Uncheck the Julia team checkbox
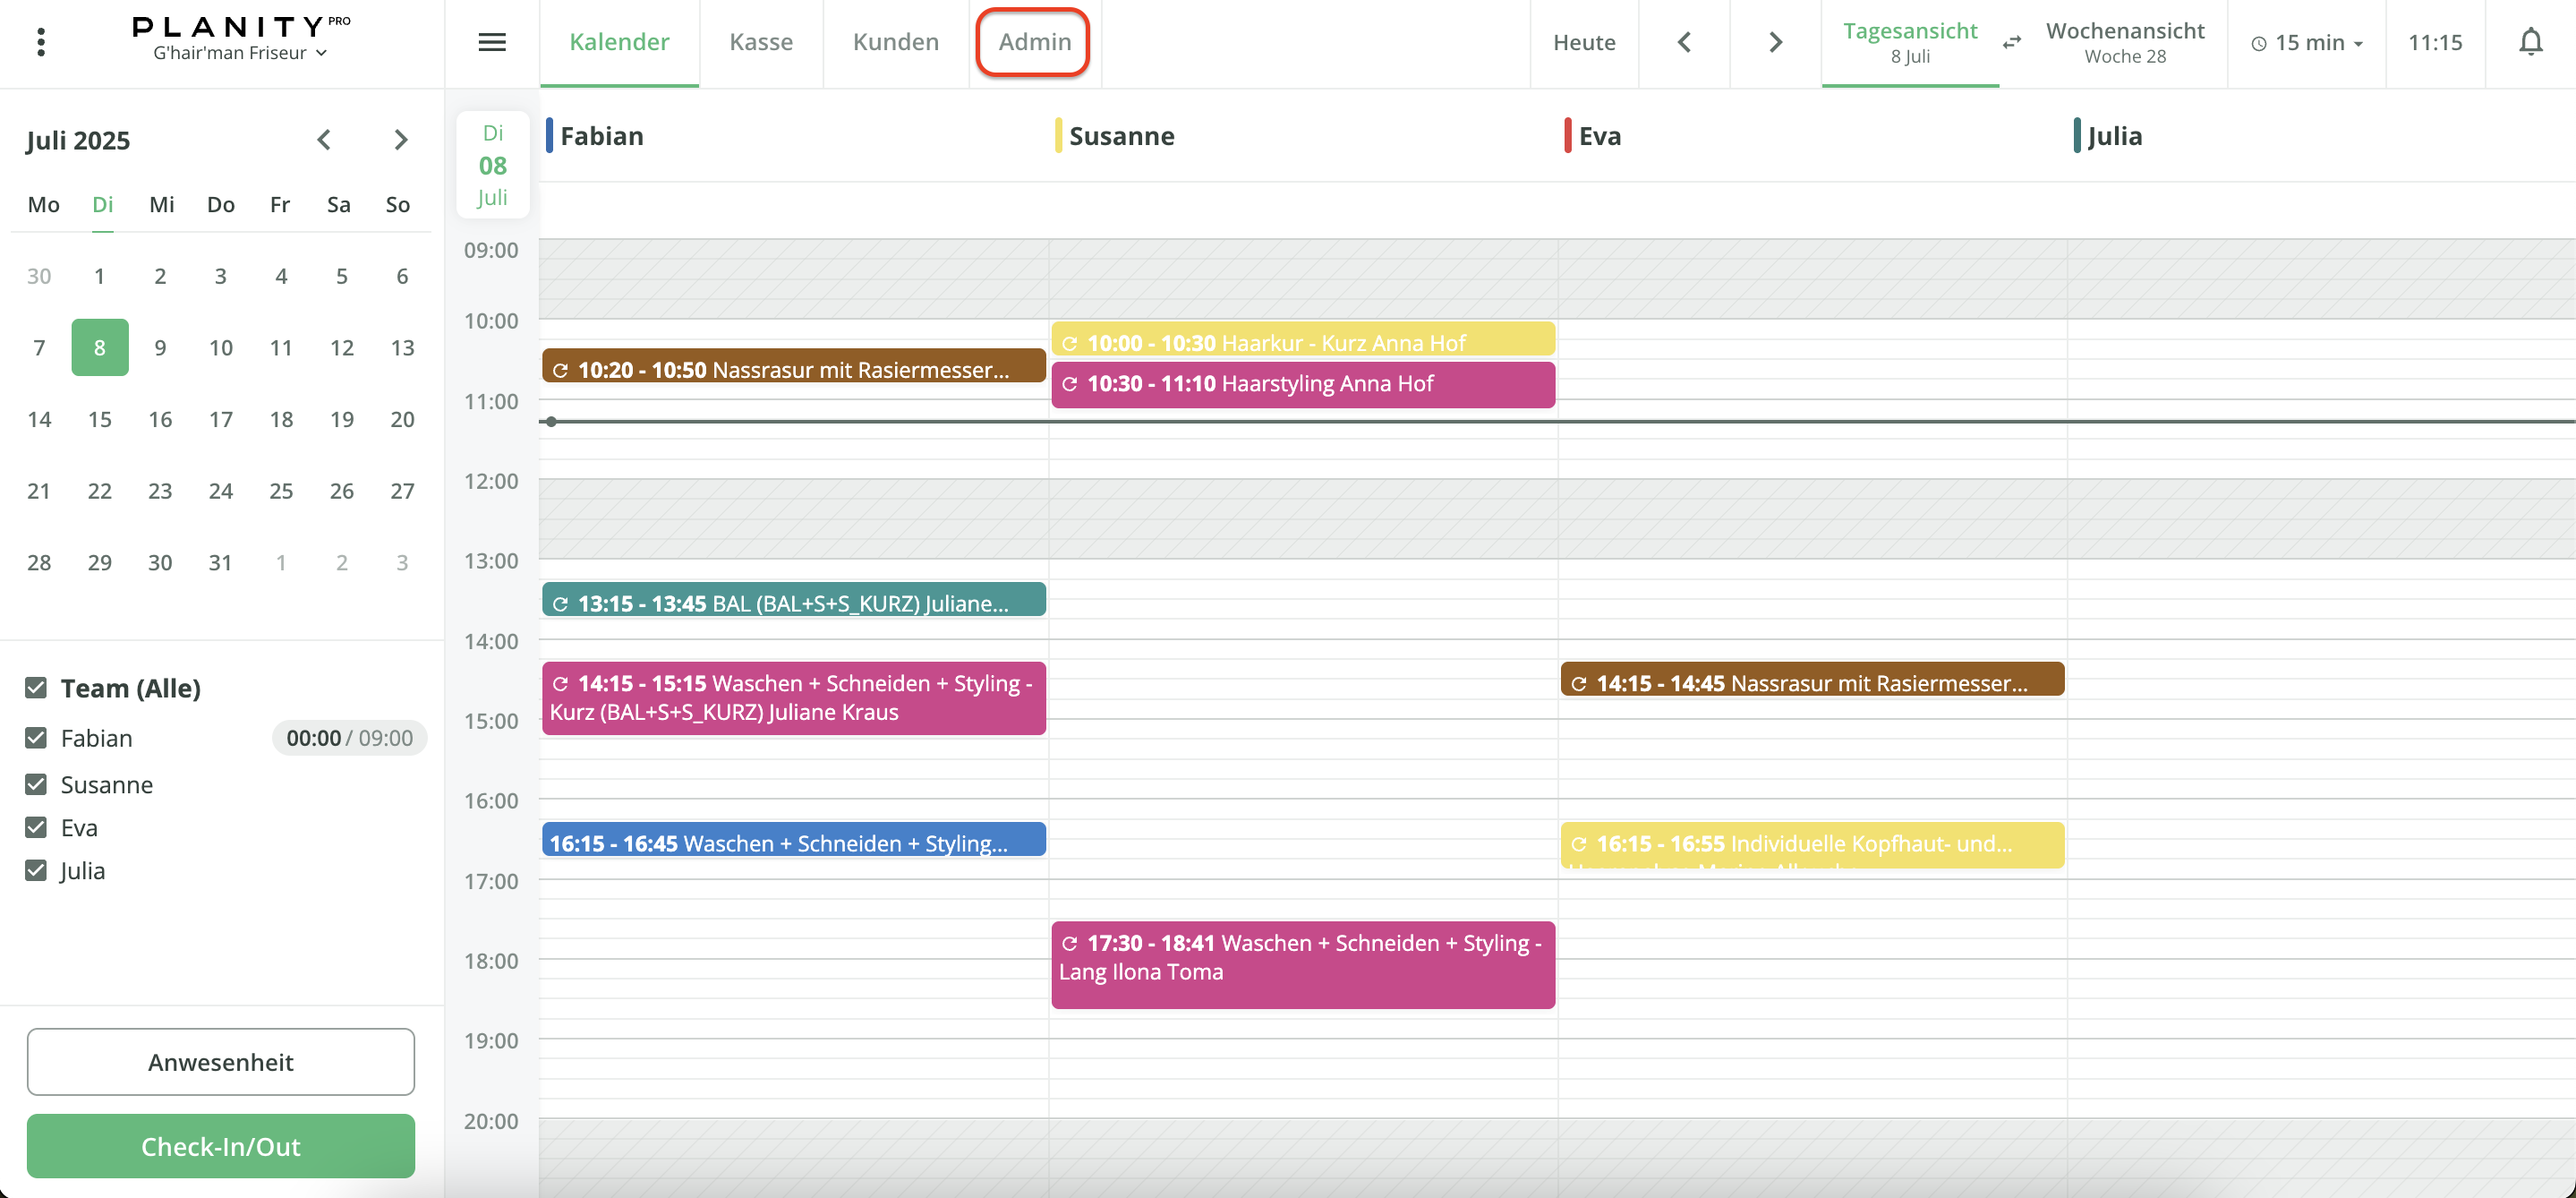The height and width of the screenshot is (1198, 2576). 36,870
